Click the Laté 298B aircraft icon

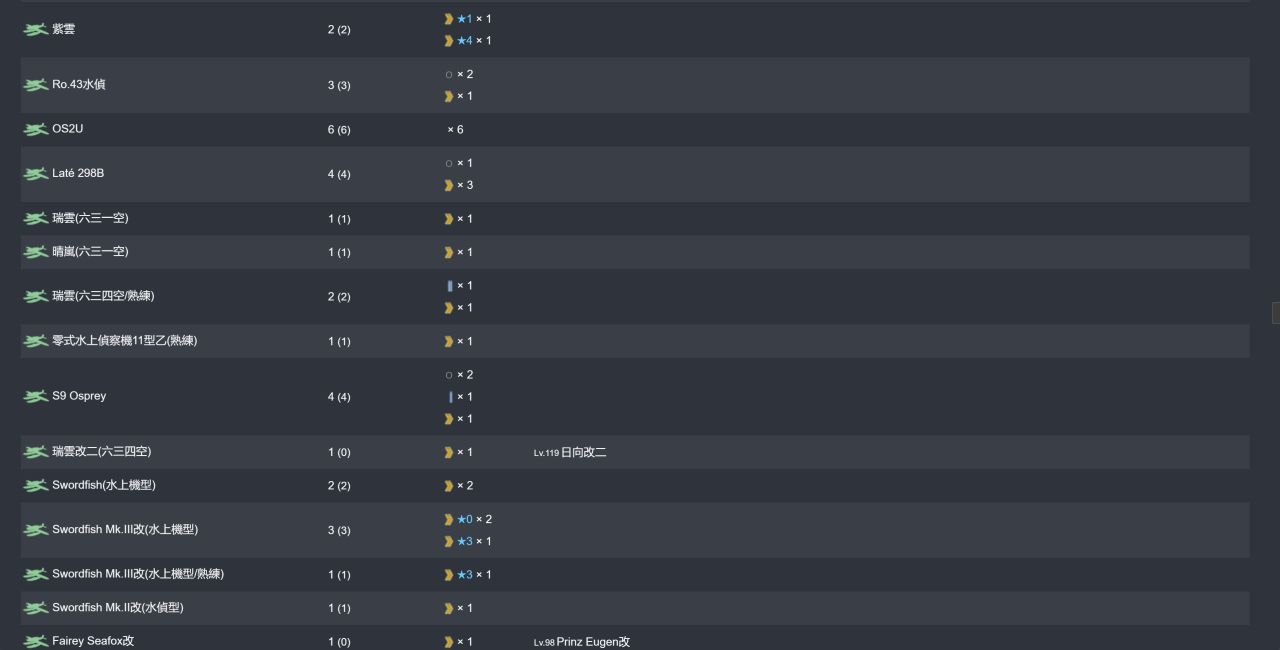(35, 174)
